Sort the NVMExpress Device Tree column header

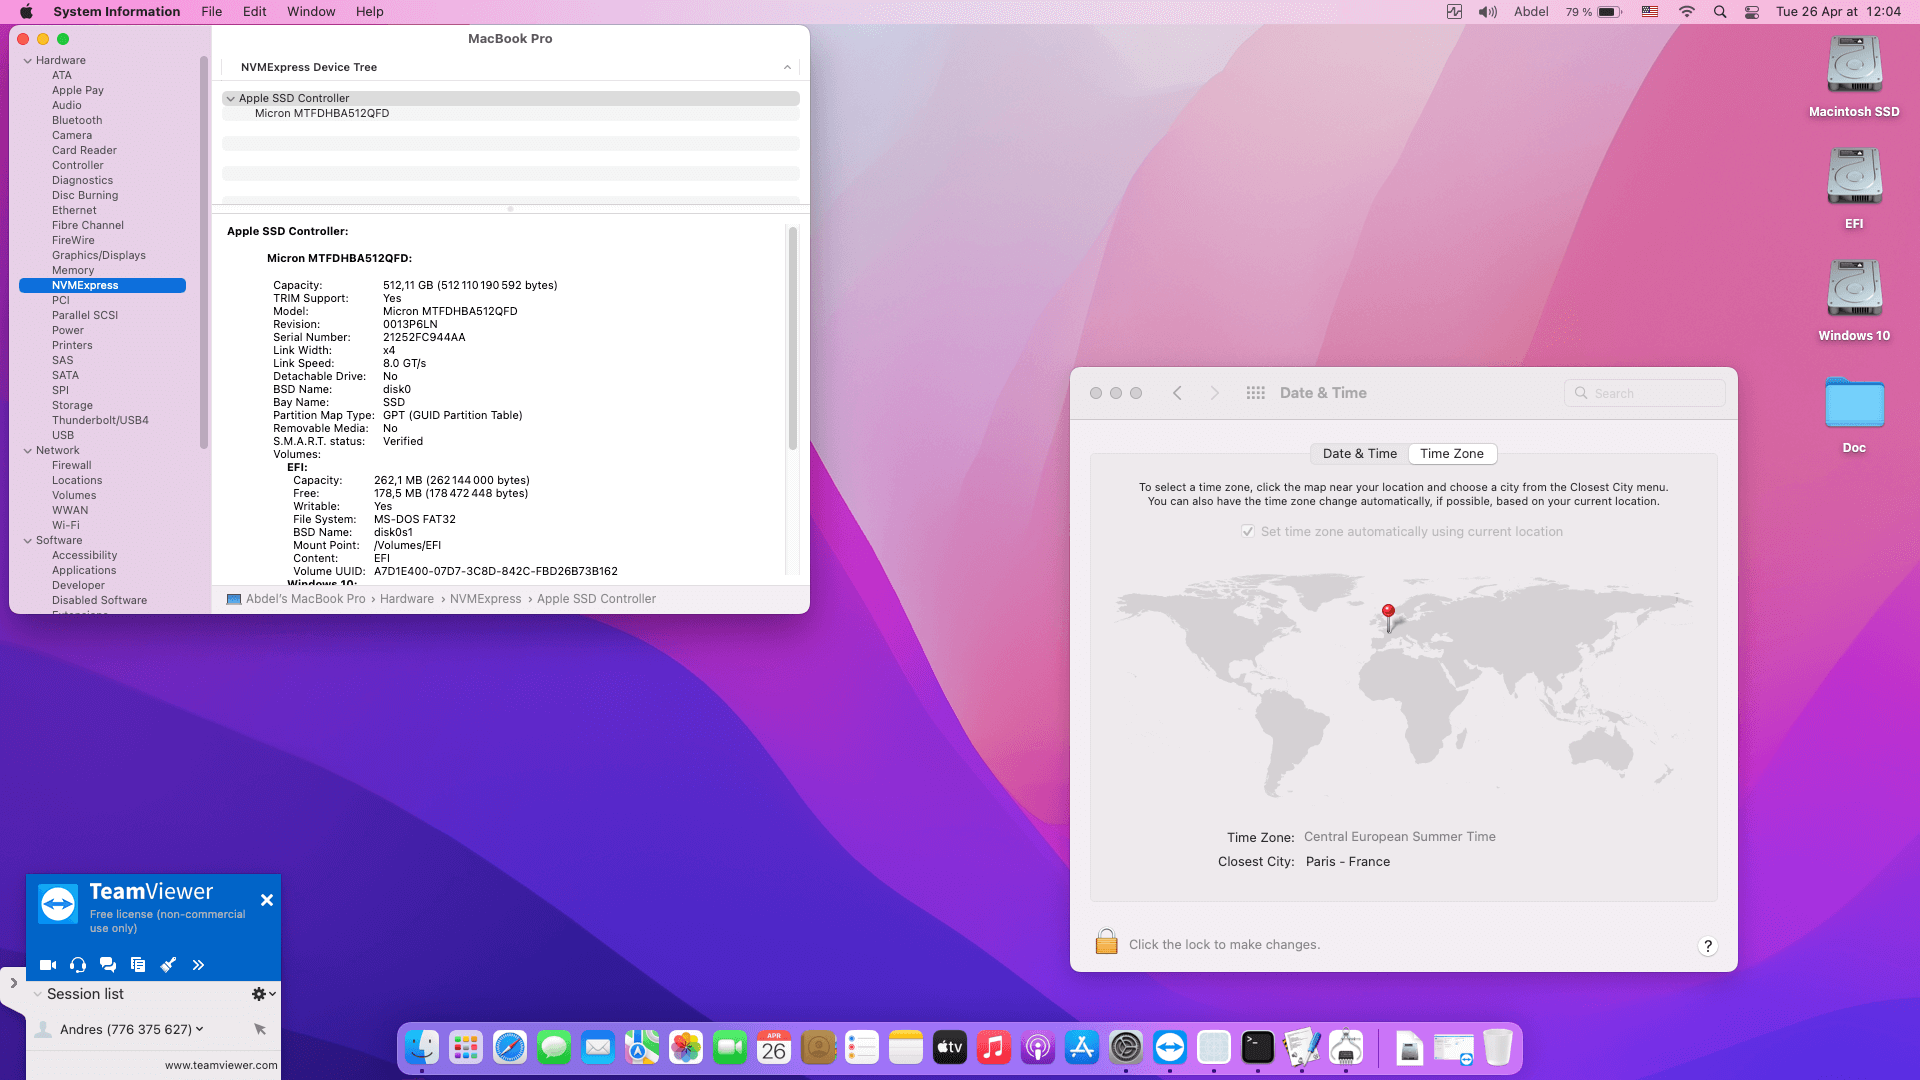click(510, 68)
